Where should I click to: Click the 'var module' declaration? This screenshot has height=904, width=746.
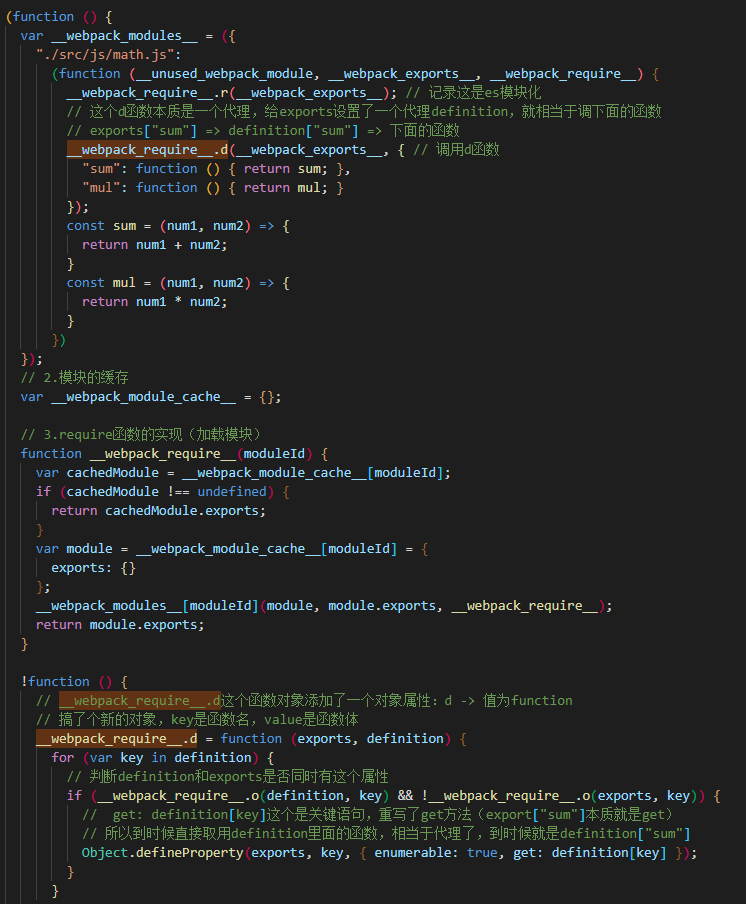pos(74,549)
